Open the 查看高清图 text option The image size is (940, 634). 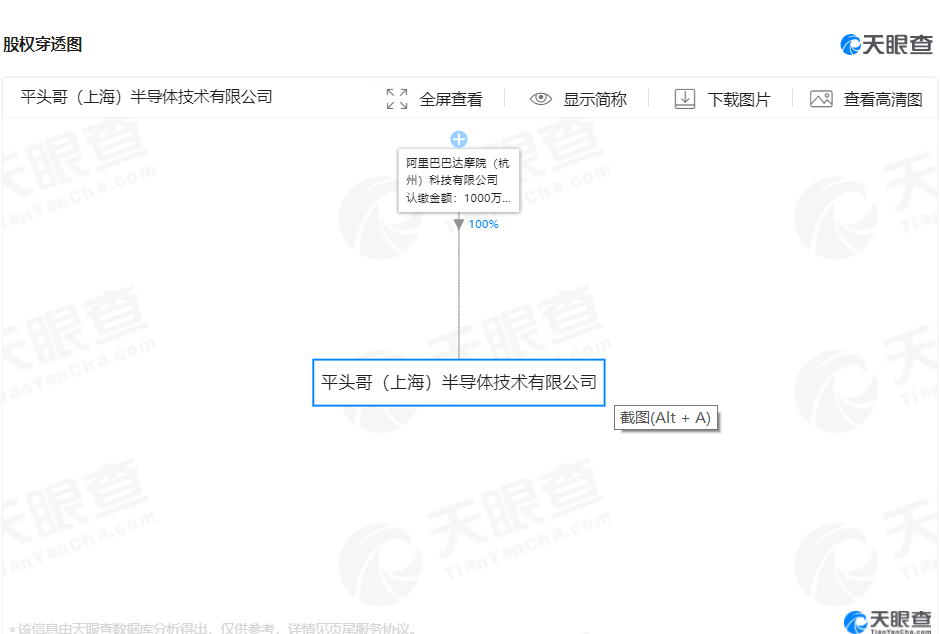point(882,99)
